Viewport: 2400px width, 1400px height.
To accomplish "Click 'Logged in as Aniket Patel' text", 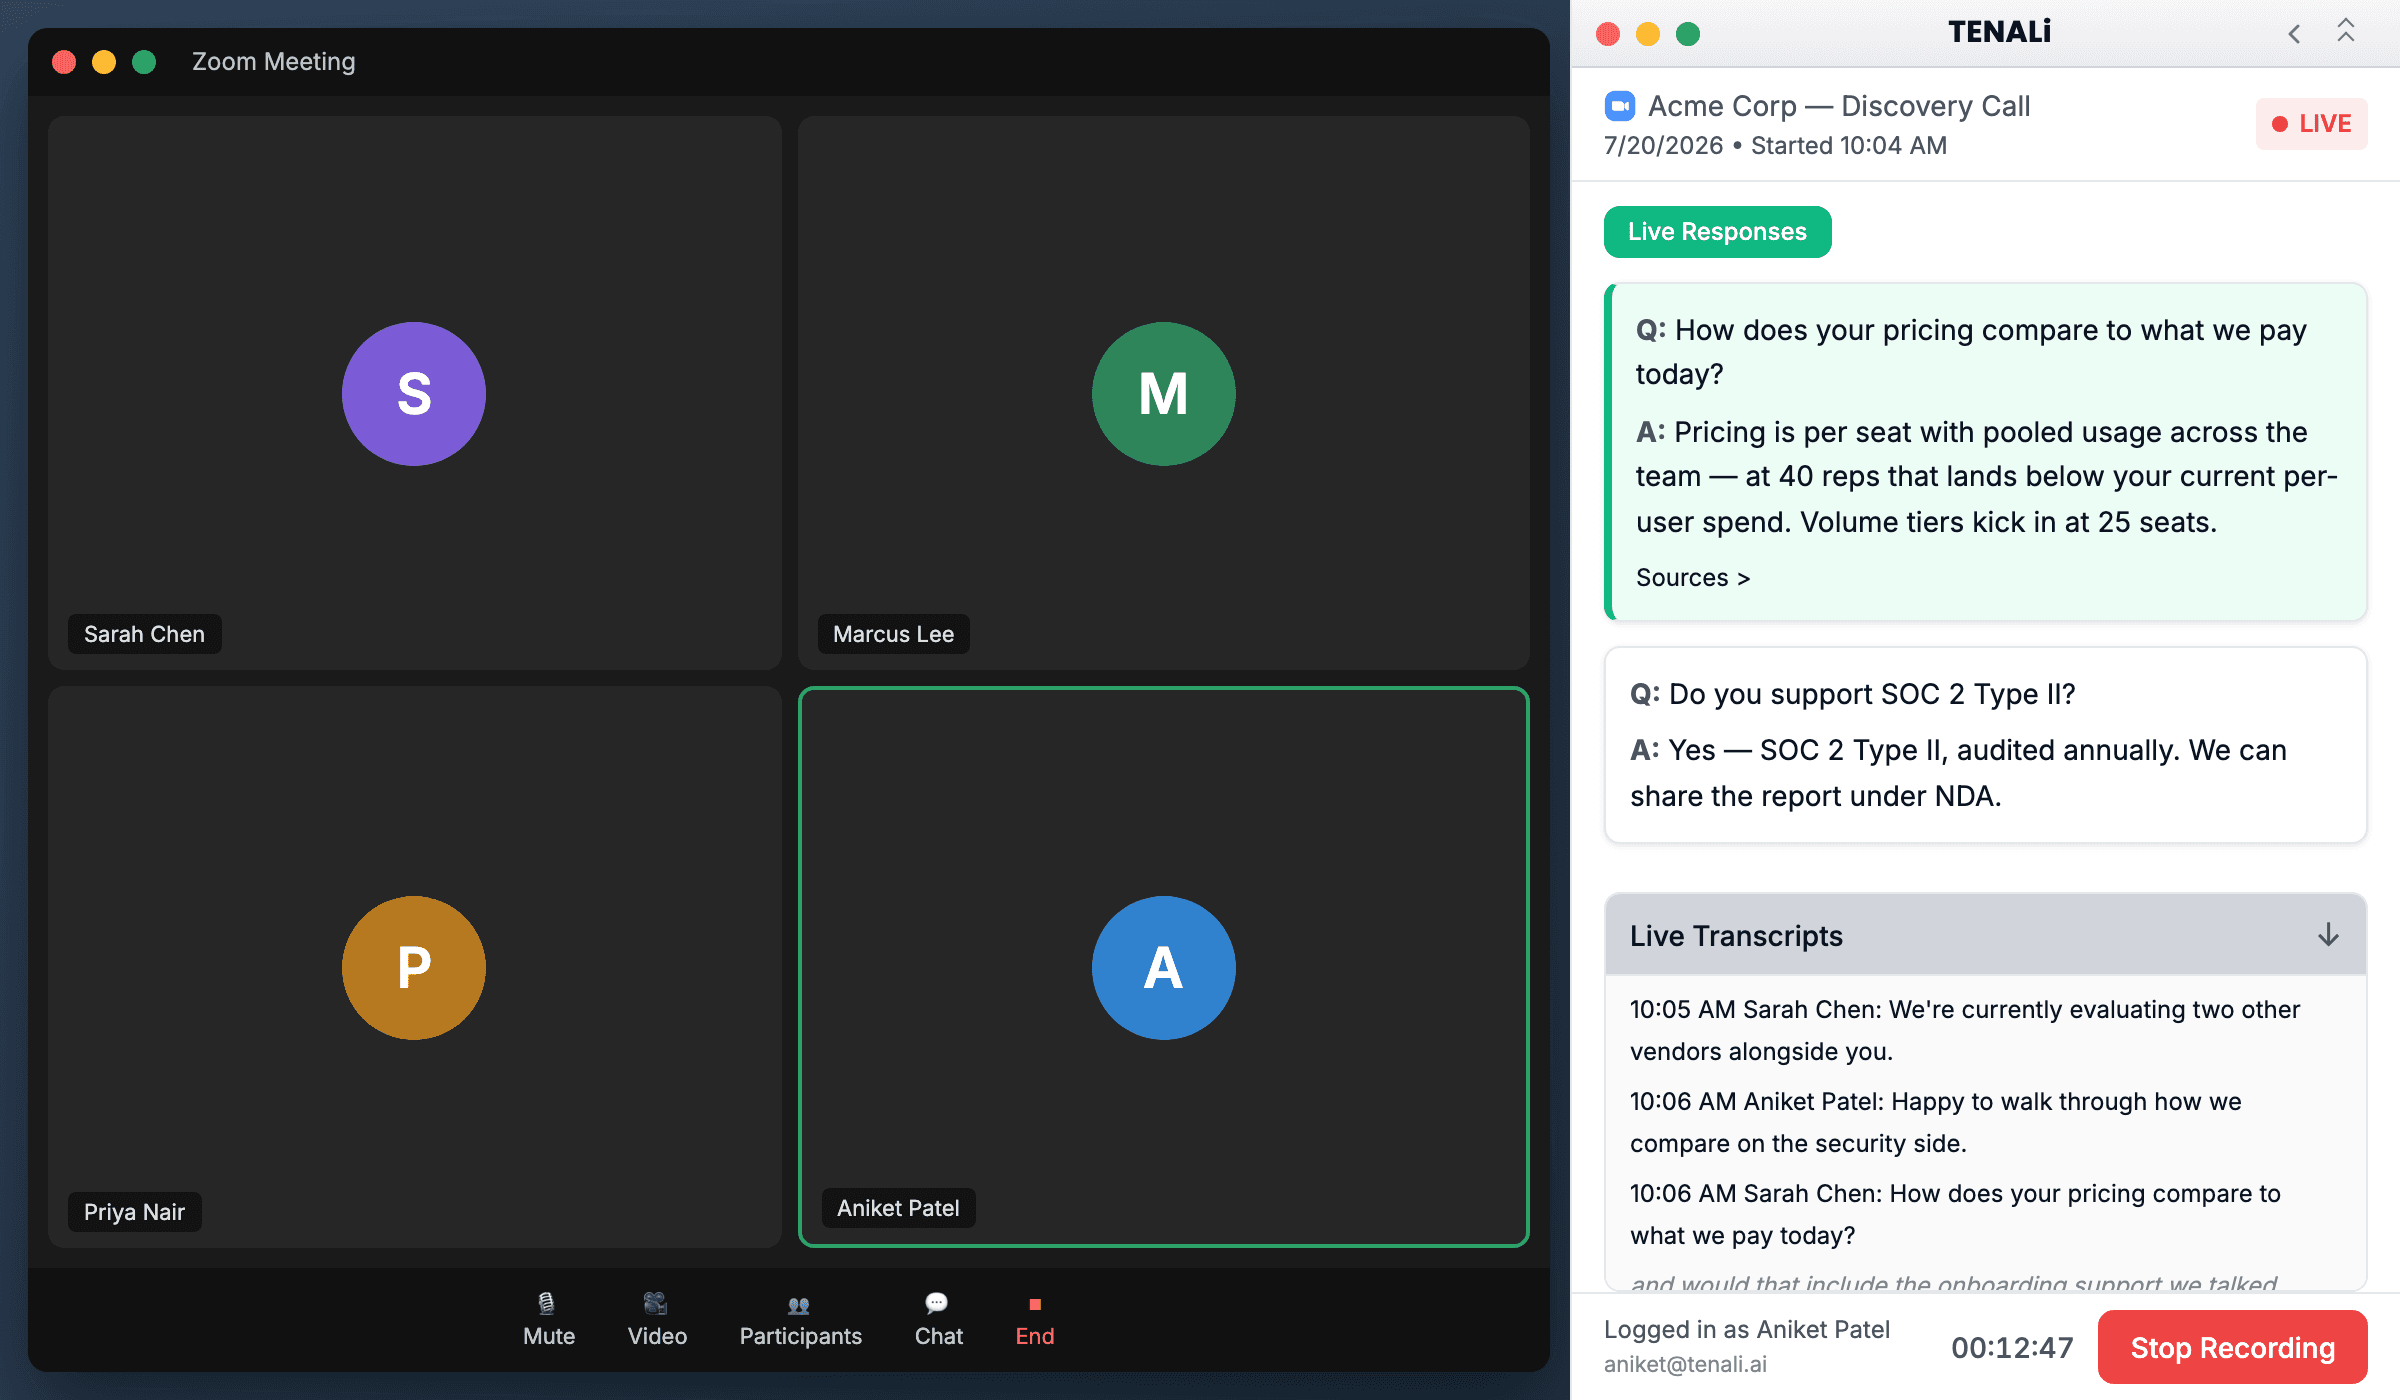I will [x=1746, y=1329].
